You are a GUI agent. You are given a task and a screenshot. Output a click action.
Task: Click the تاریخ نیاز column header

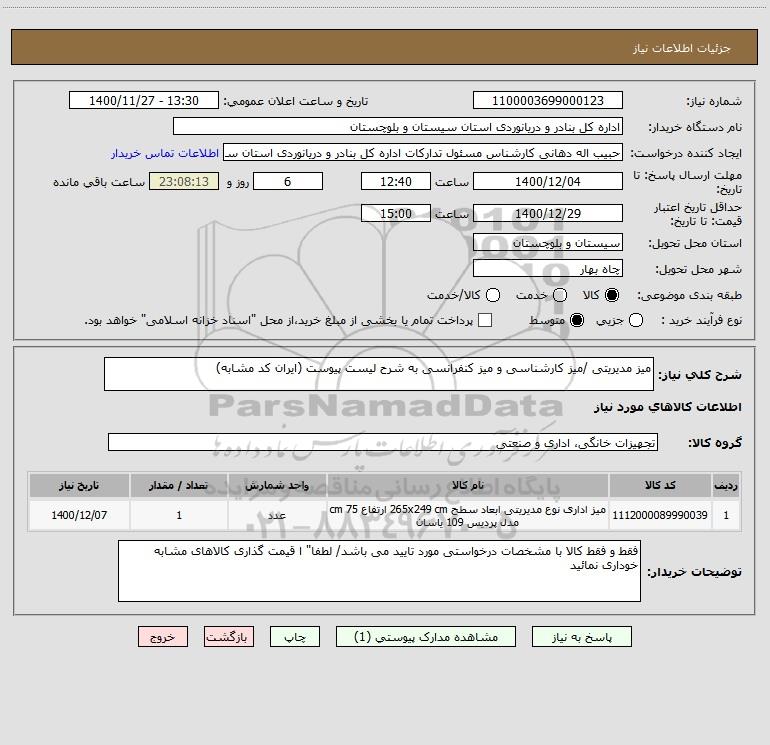[x=79, y=485]
